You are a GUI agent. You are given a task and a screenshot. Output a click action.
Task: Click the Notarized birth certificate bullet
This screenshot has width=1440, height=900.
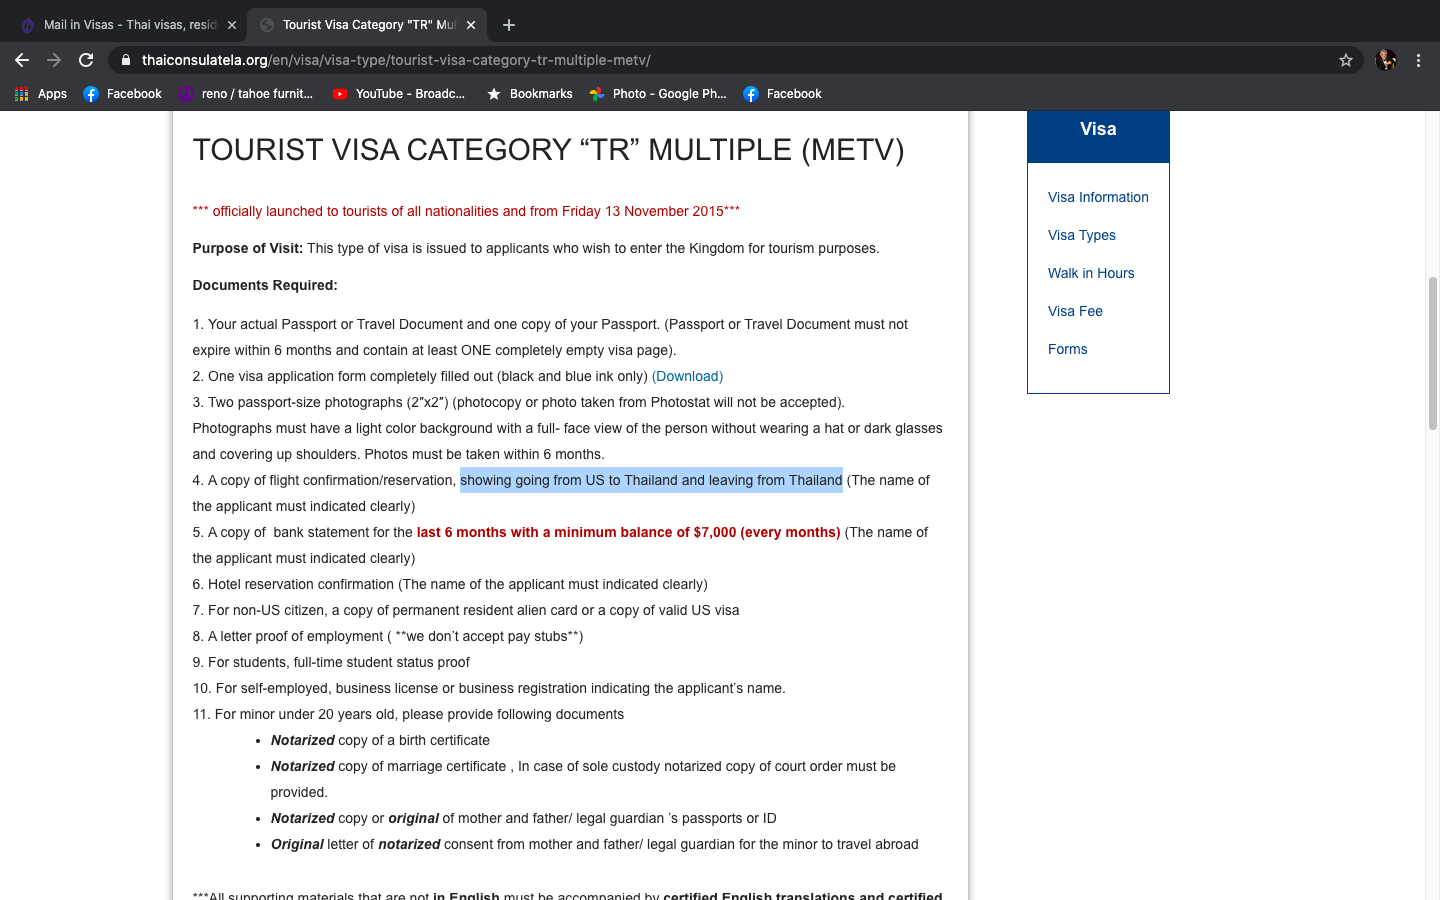tap(380, 740)
